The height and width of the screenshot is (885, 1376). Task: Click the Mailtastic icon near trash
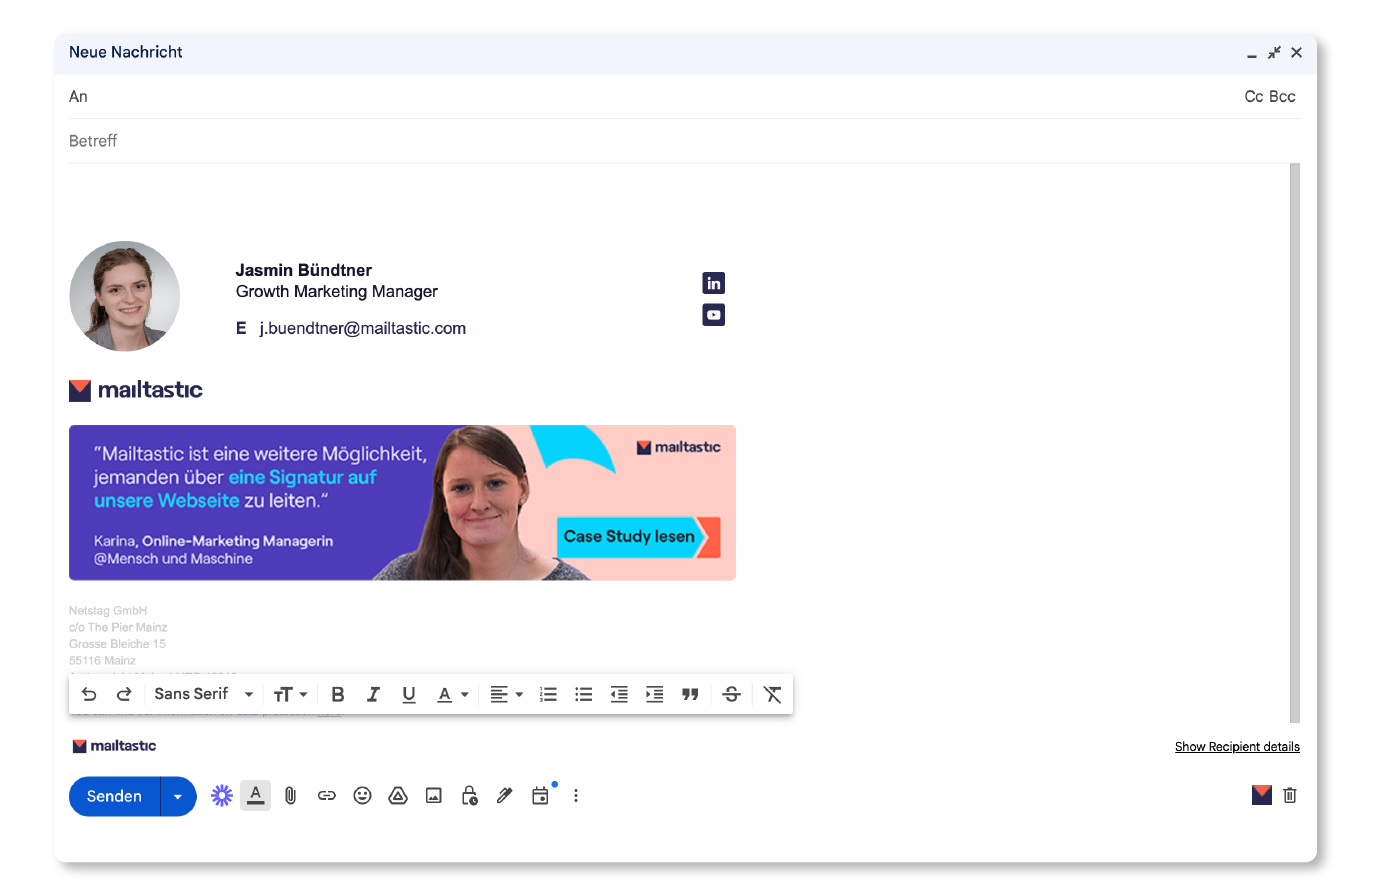pos(1262,795)
